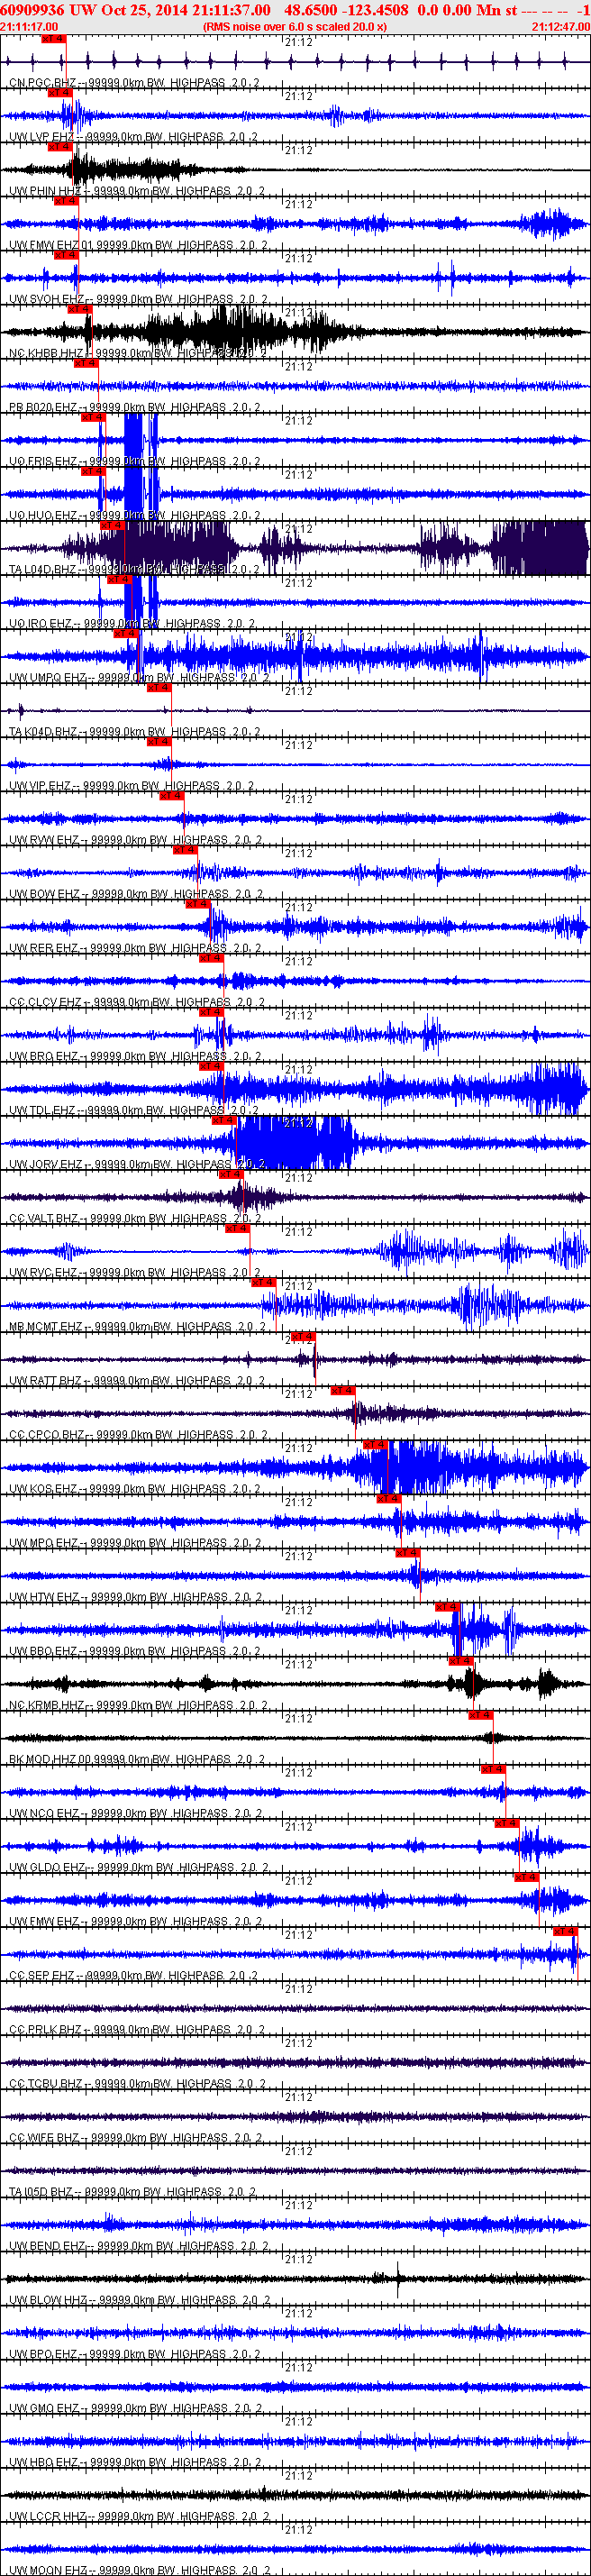Click the "RMS noise over 6.0 s" note

coord(295,27)
